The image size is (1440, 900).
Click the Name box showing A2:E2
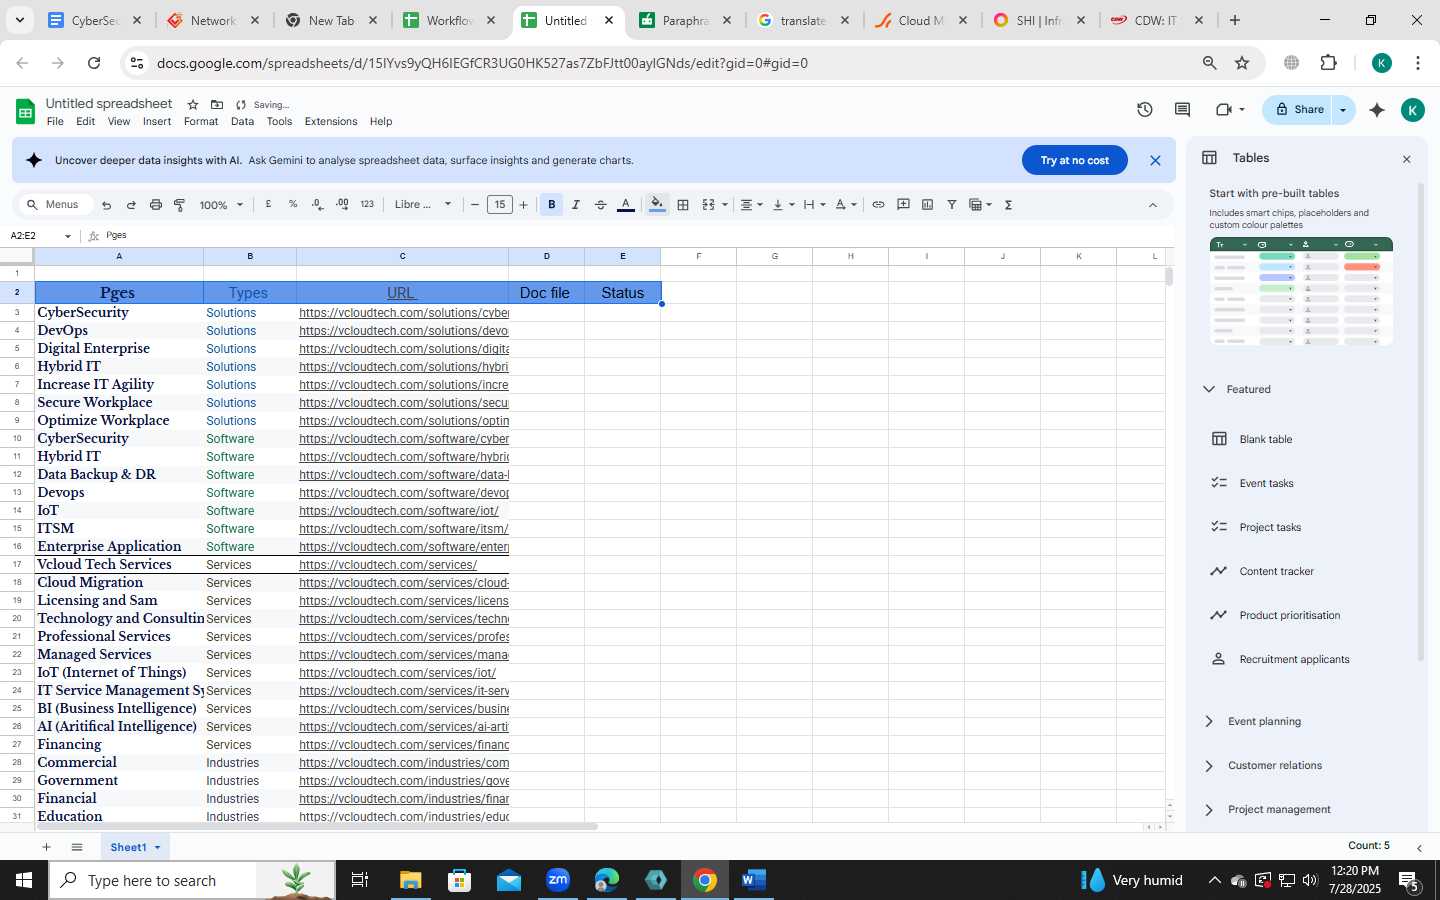point(40,236)
